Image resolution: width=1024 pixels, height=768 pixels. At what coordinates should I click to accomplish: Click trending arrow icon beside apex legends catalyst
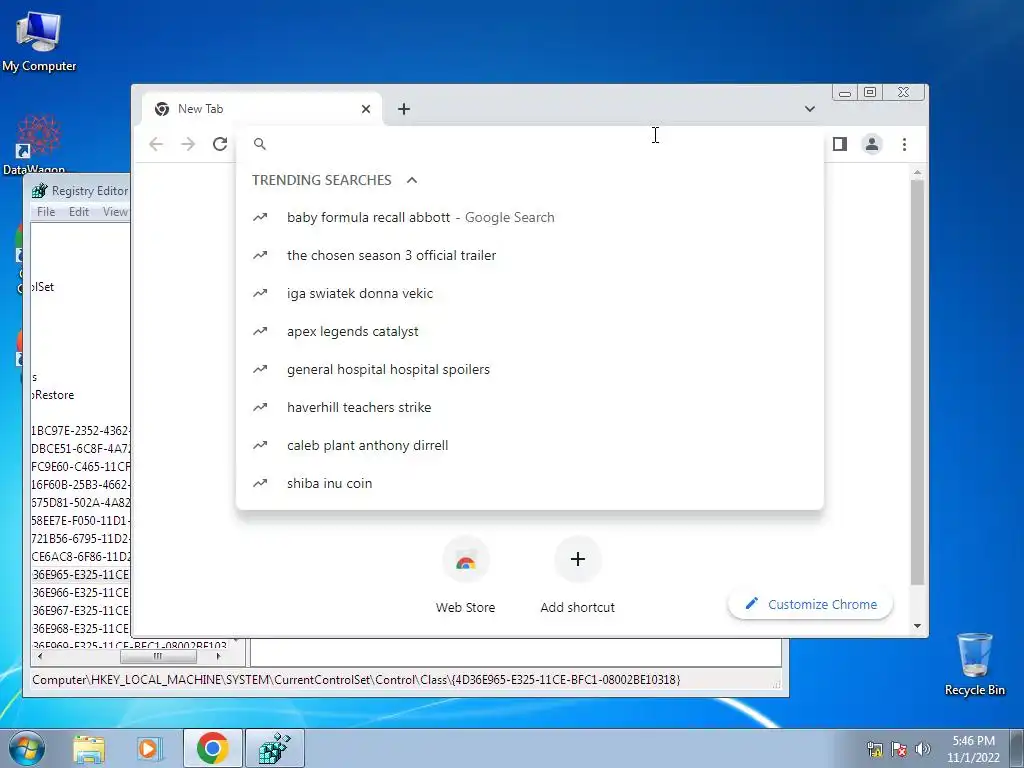click(x=260, y=331)
